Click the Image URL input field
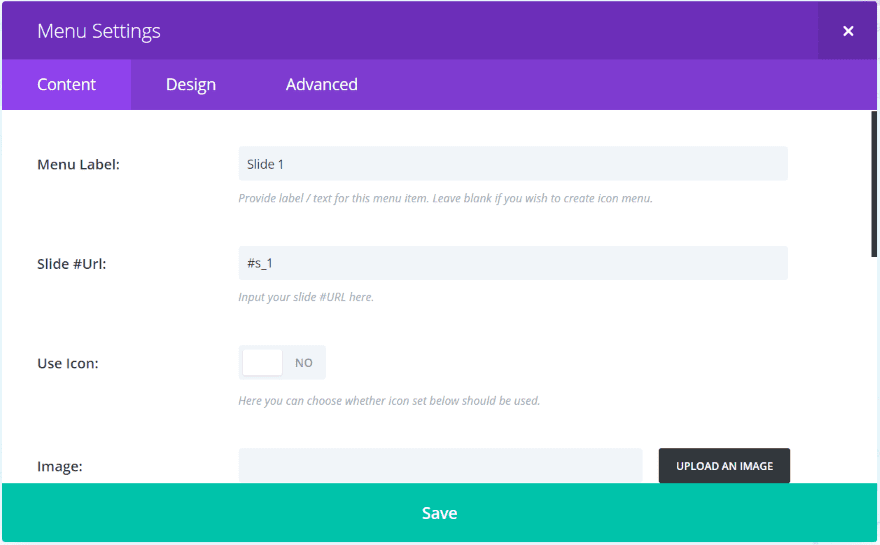This screenshot has width=880, height=545. [x=440, y=465]
